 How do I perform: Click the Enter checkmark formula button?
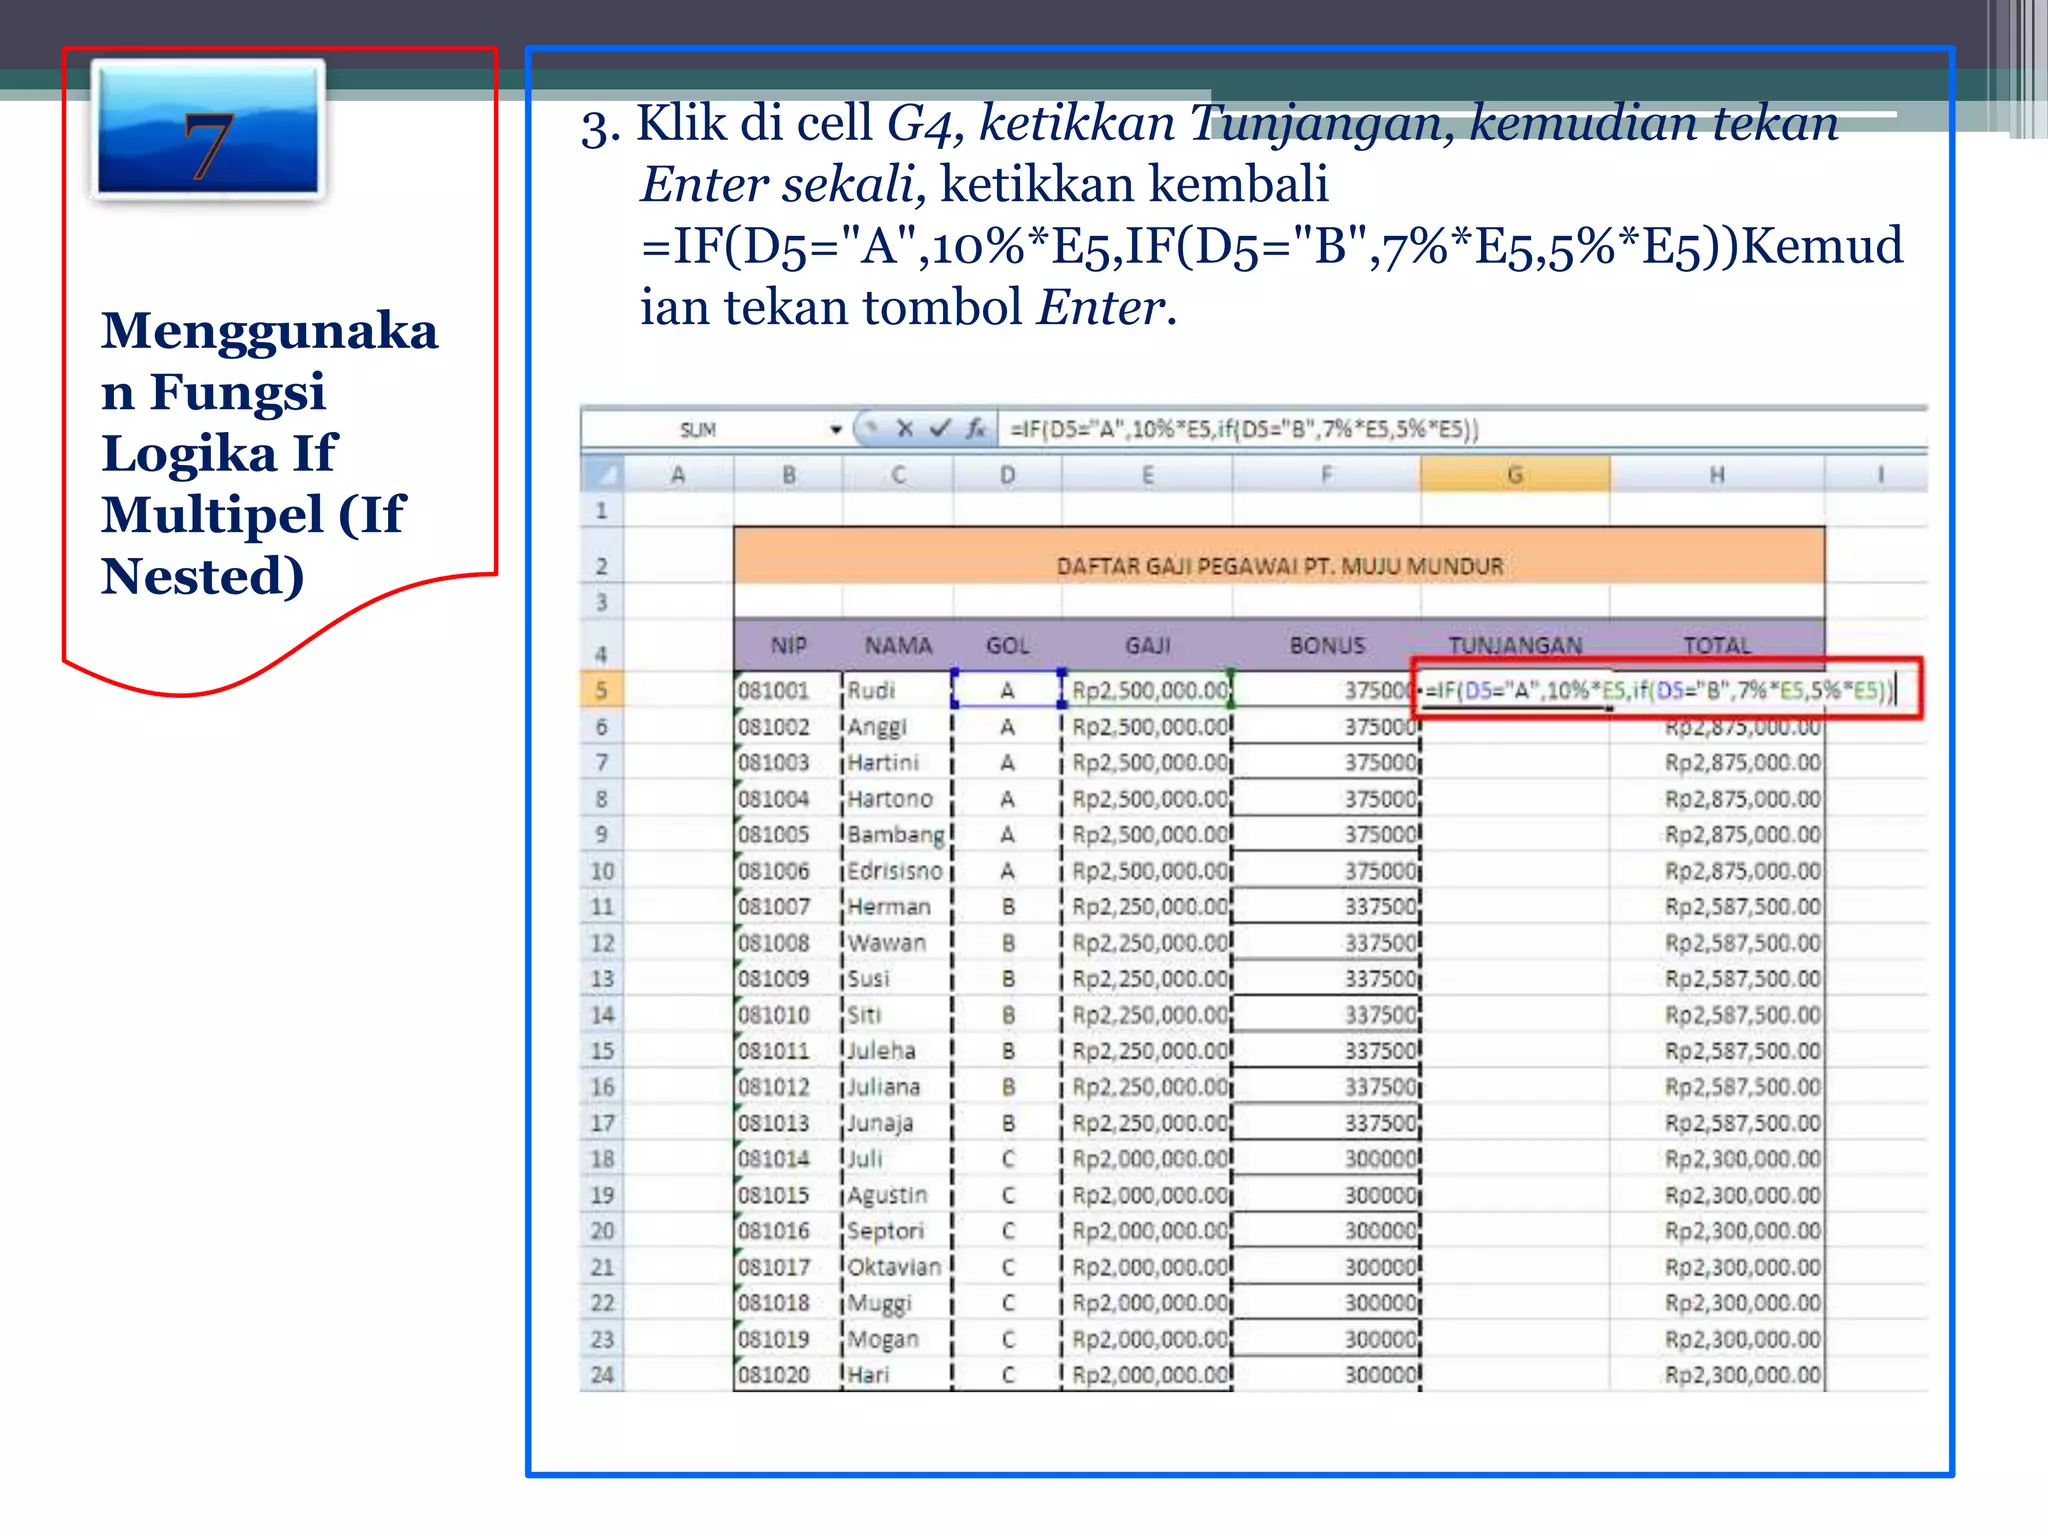pyautogui.click(x=940, y=429)
